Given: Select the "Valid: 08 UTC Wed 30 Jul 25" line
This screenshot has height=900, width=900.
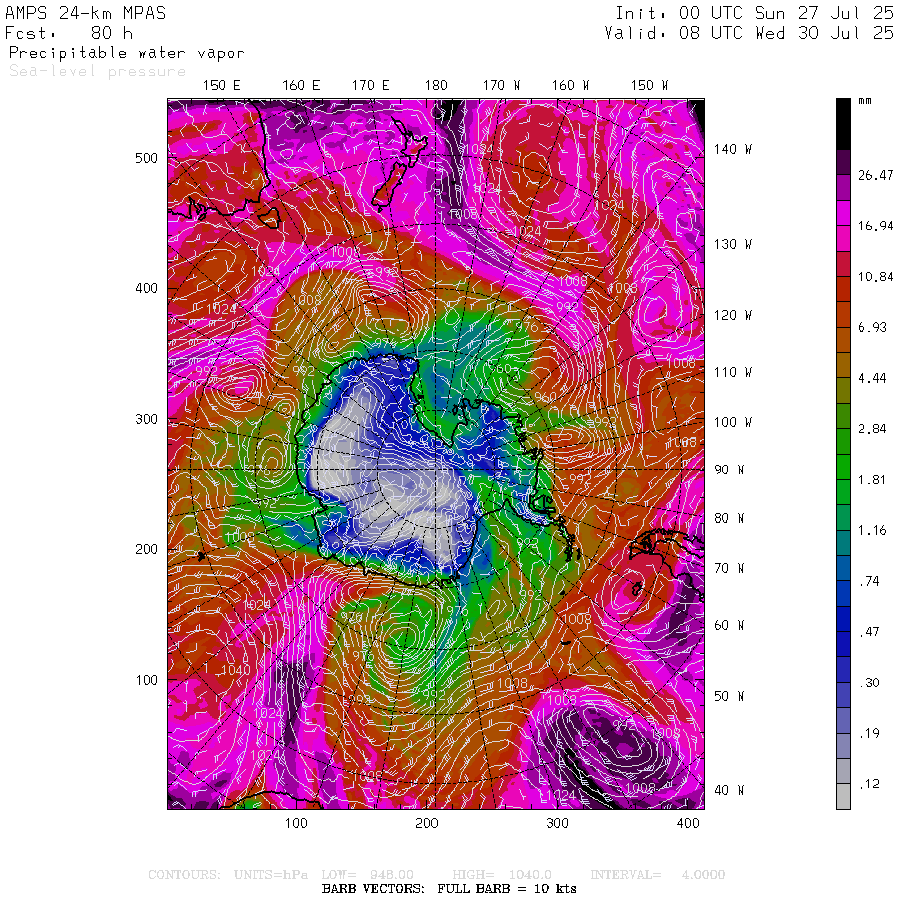Looking at the screenshot, I should click(748, 33).
